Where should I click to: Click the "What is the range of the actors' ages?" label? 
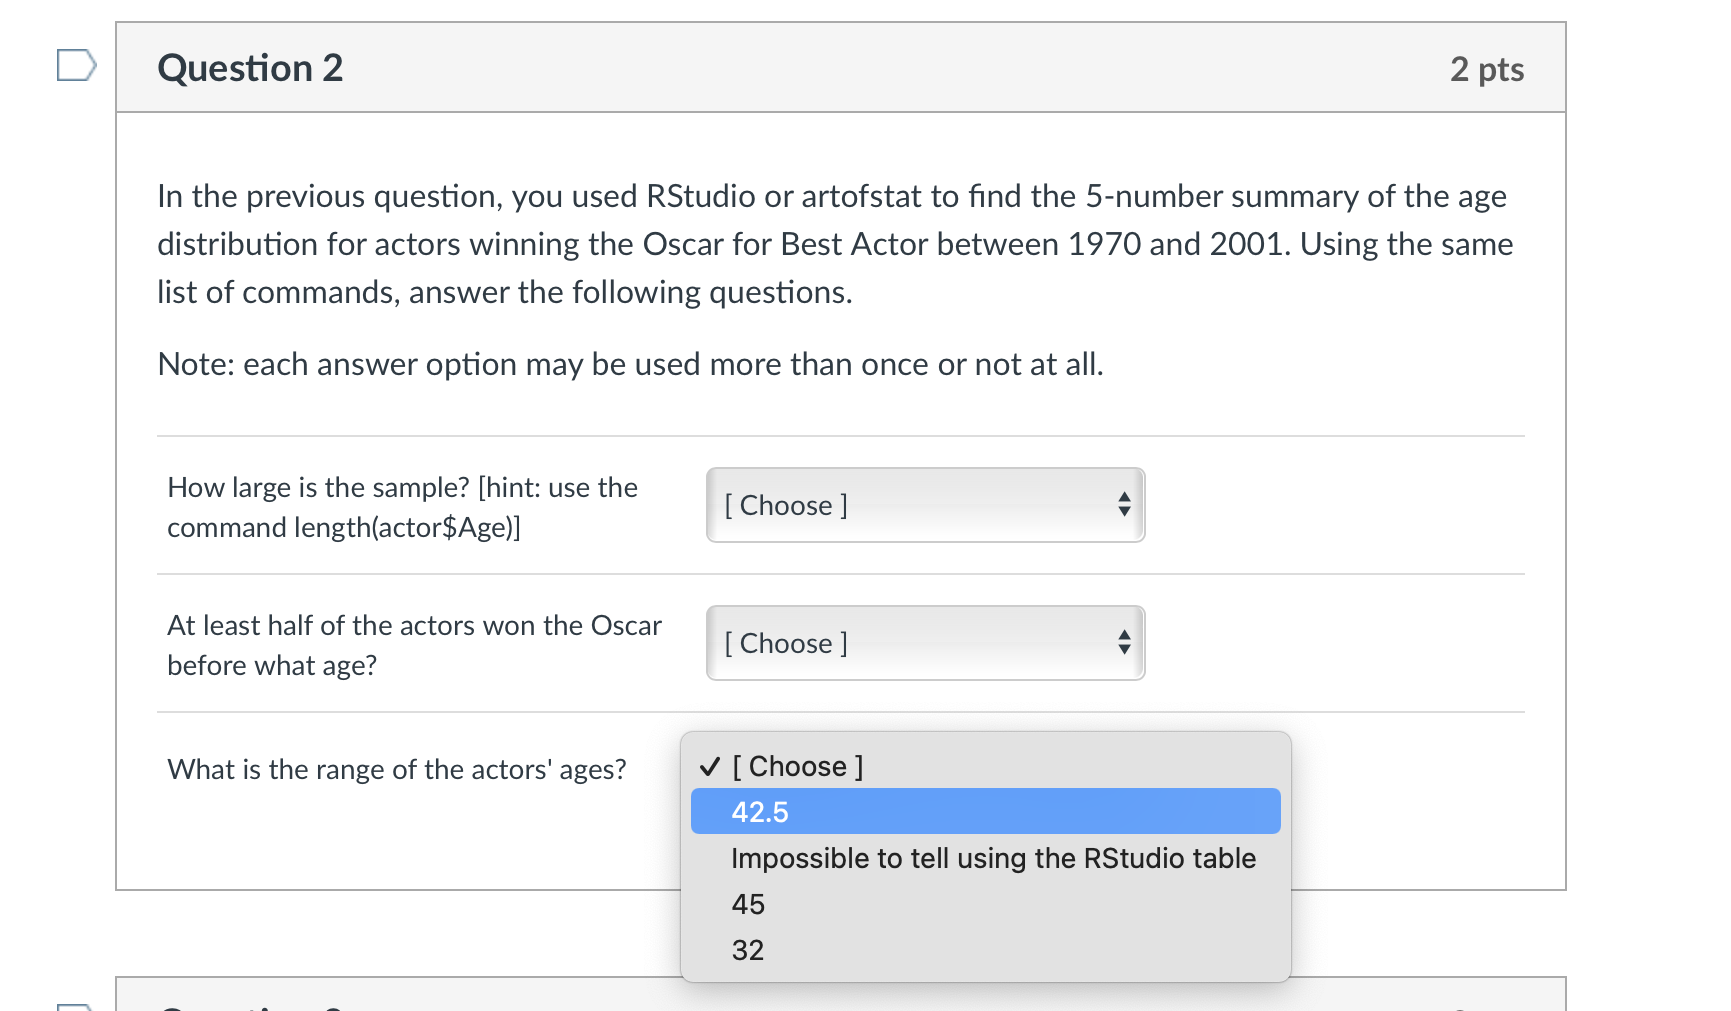coord(397,768)
